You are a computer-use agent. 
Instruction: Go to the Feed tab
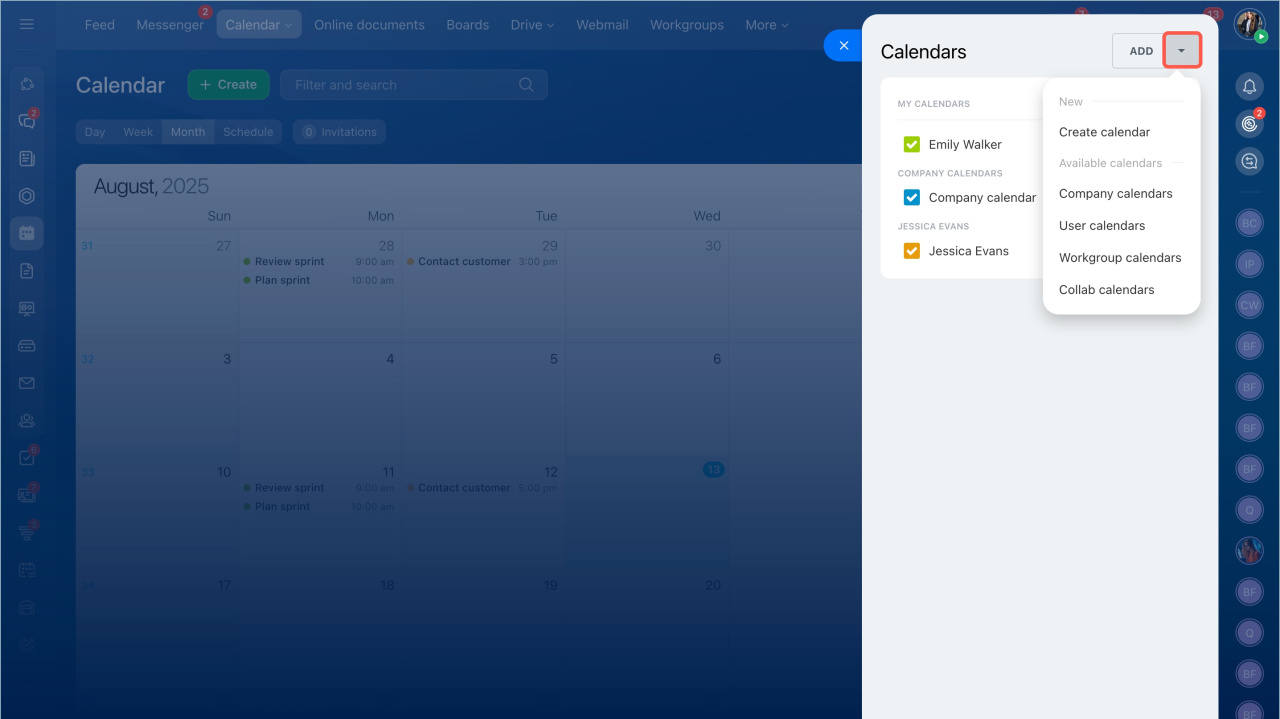pos(99,25)
